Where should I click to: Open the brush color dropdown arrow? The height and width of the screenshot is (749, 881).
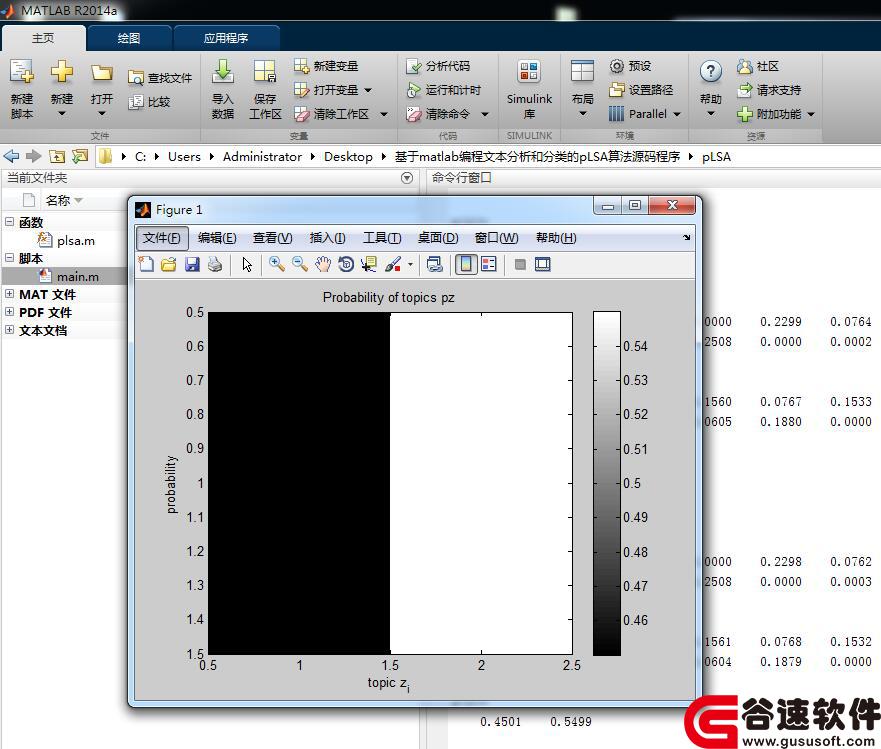(410, 265)
